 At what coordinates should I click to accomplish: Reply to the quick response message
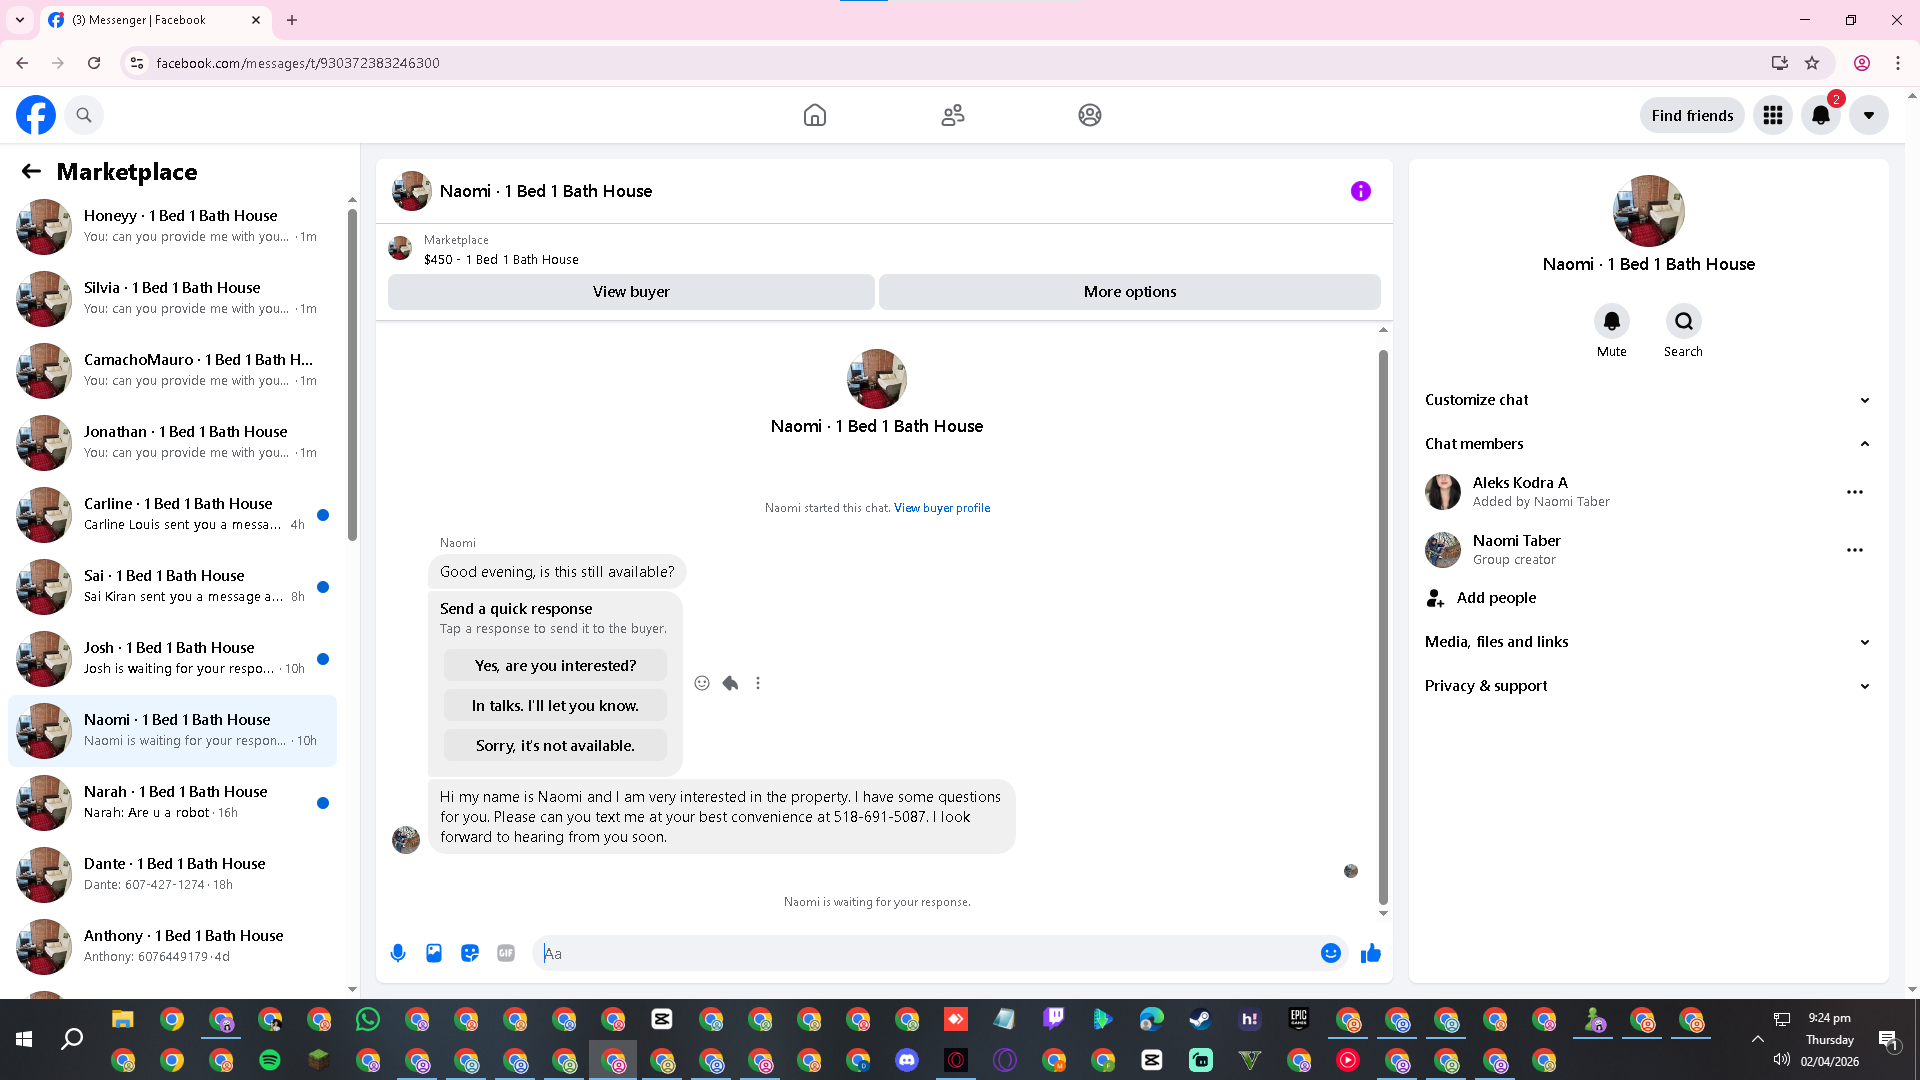tap(730, 683)
